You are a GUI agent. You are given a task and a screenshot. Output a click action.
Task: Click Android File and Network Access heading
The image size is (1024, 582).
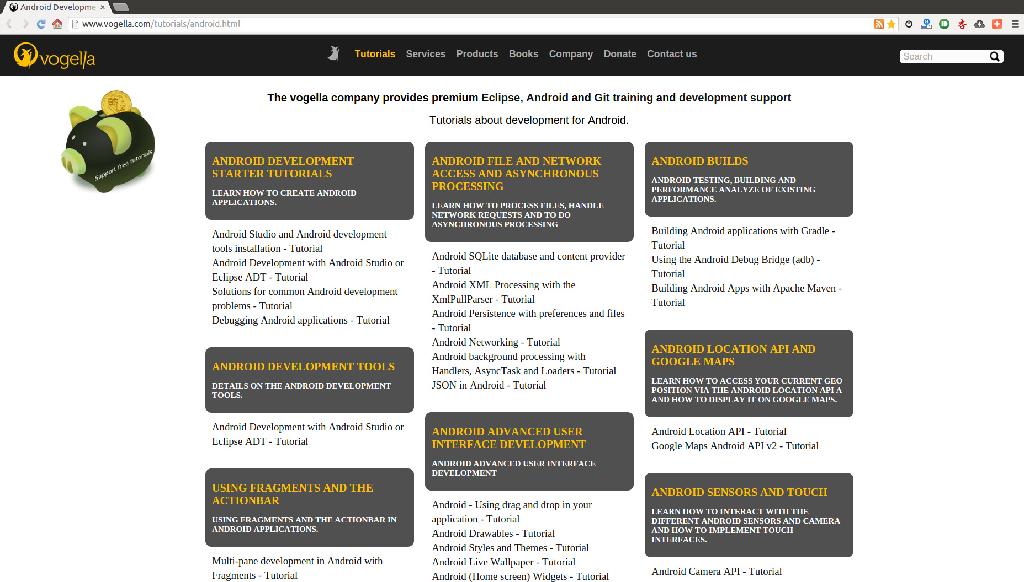pos(517,173)
